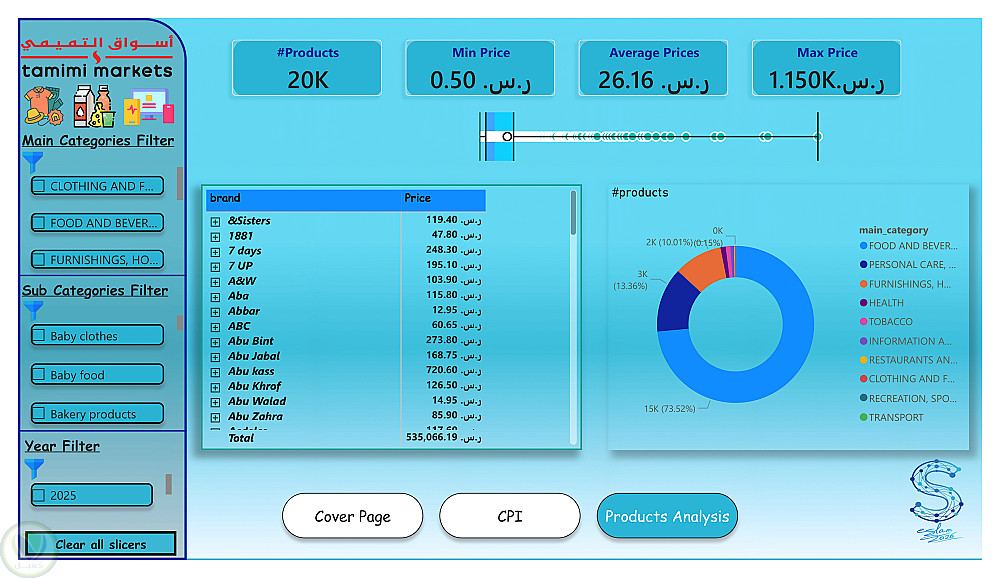Click the Total 535,066.19 value
The height and width of the screenshot is (578, 1000).
pyautogui.click(x=443, y=438)
